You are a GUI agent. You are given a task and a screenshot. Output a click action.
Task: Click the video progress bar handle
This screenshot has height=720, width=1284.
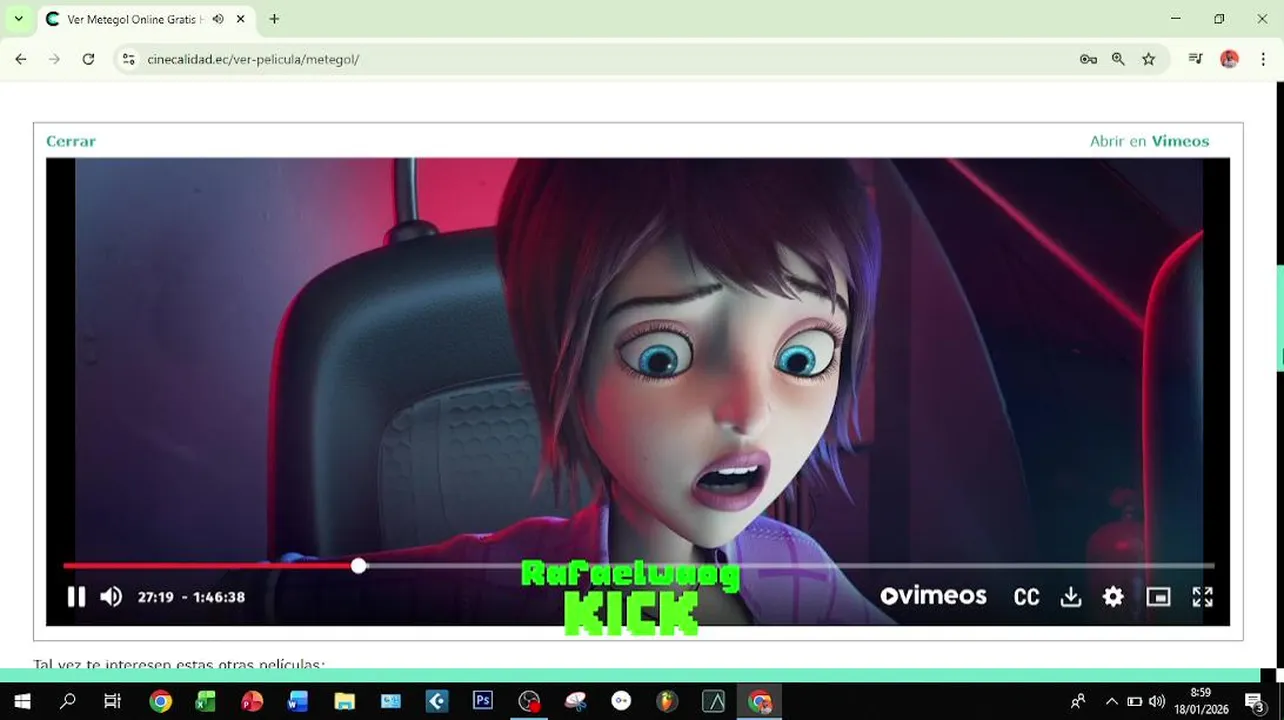359,566
